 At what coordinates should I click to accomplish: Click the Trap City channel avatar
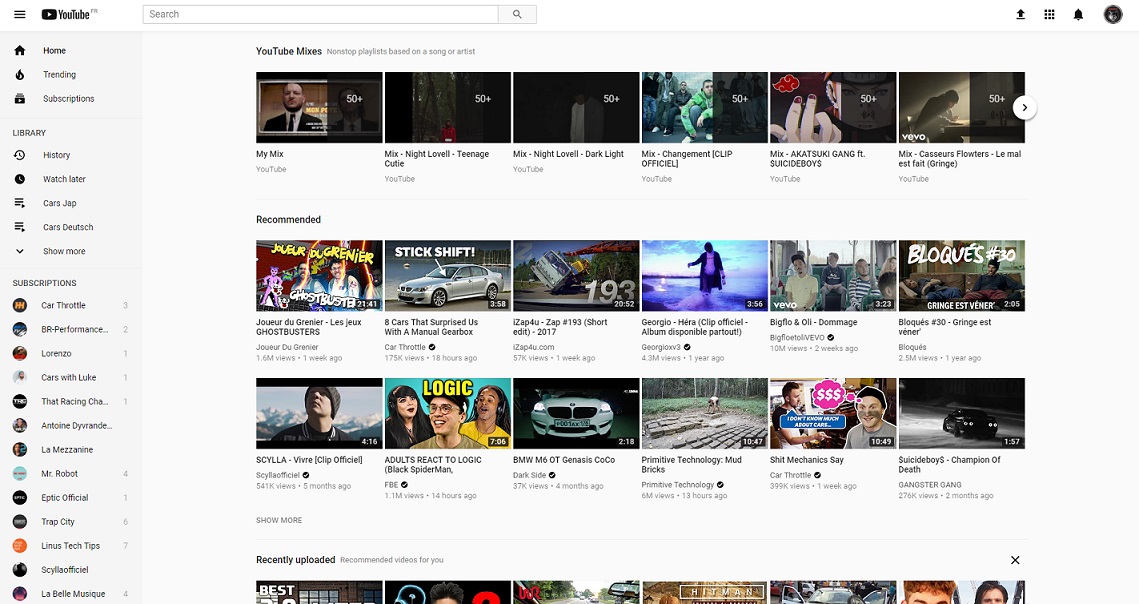pos(20,521)
